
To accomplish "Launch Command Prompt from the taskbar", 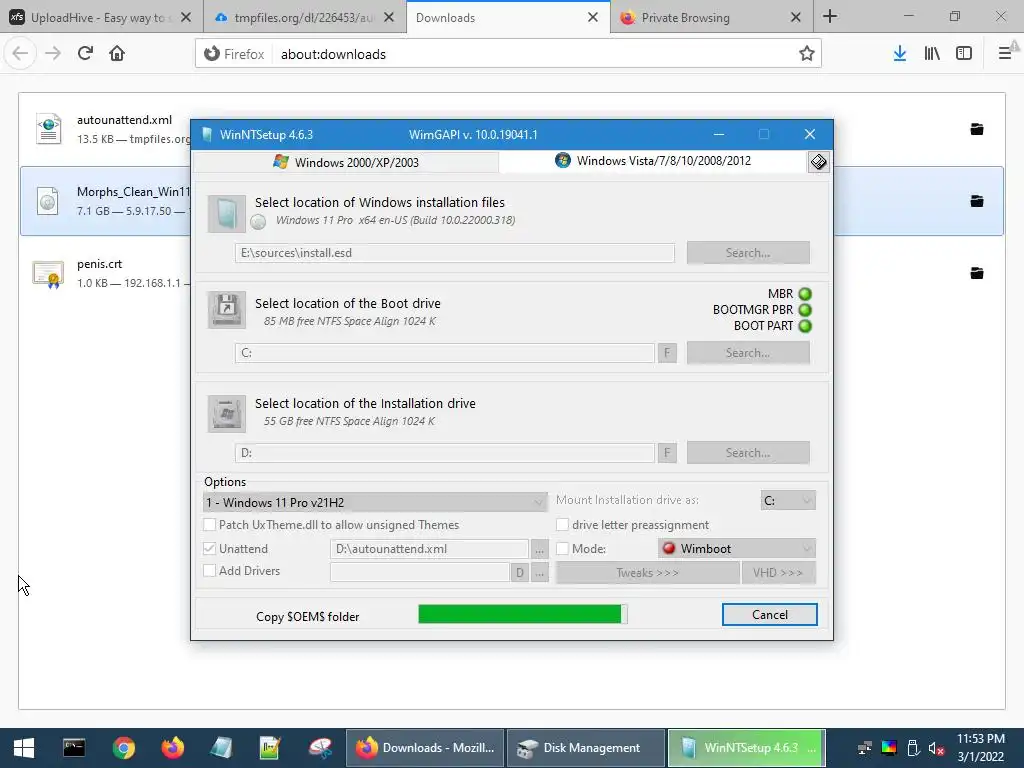I will pos(74,748).
